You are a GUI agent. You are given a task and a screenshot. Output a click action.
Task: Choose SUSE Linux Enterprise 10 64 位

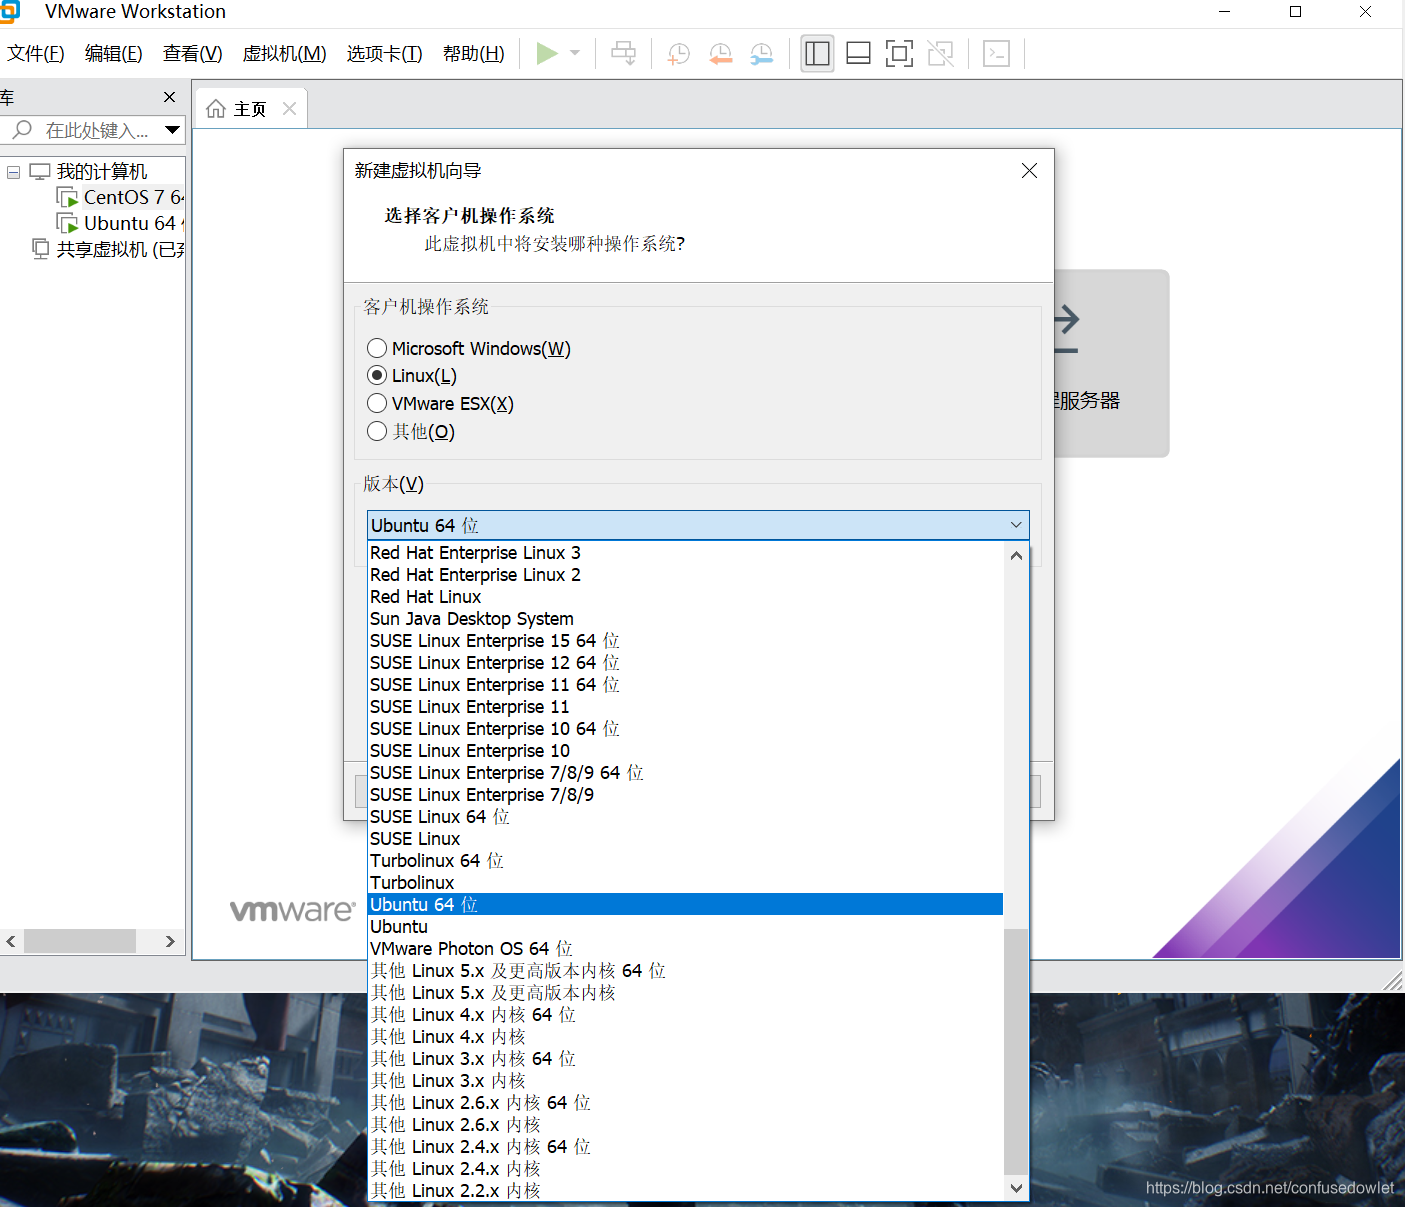coord(685,729)
